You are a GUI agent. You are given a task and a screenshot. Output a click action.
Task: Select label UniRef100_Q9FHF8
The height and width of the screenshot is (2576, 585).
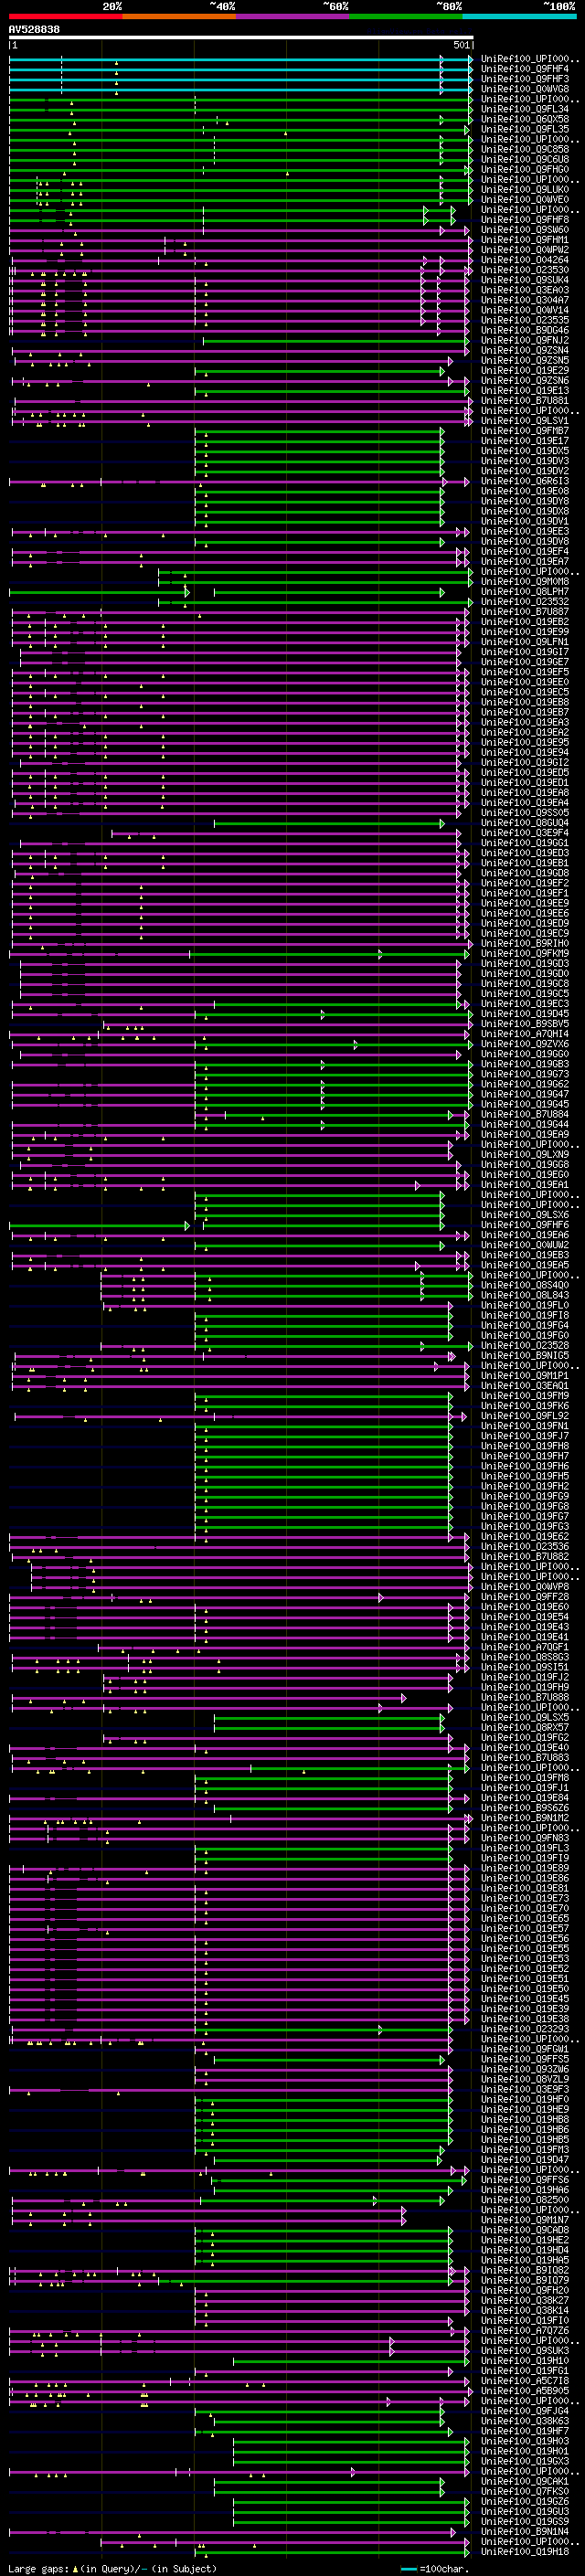(x=525, y=219)
